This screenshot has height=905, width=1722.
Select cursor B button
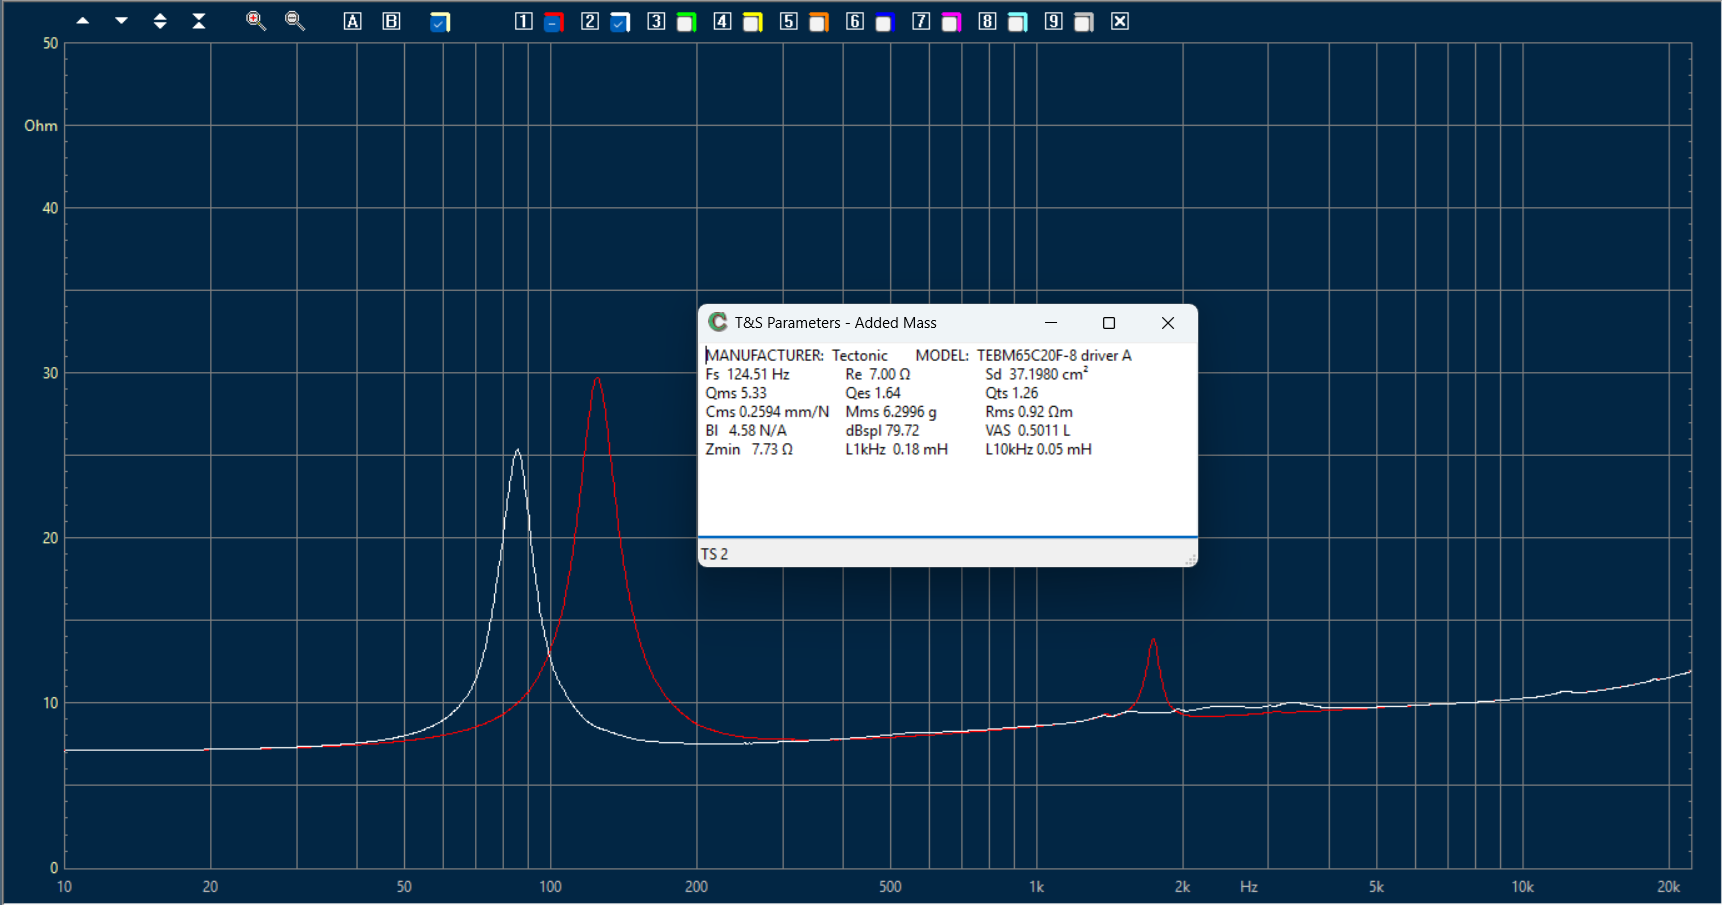[x=391, y=21]
